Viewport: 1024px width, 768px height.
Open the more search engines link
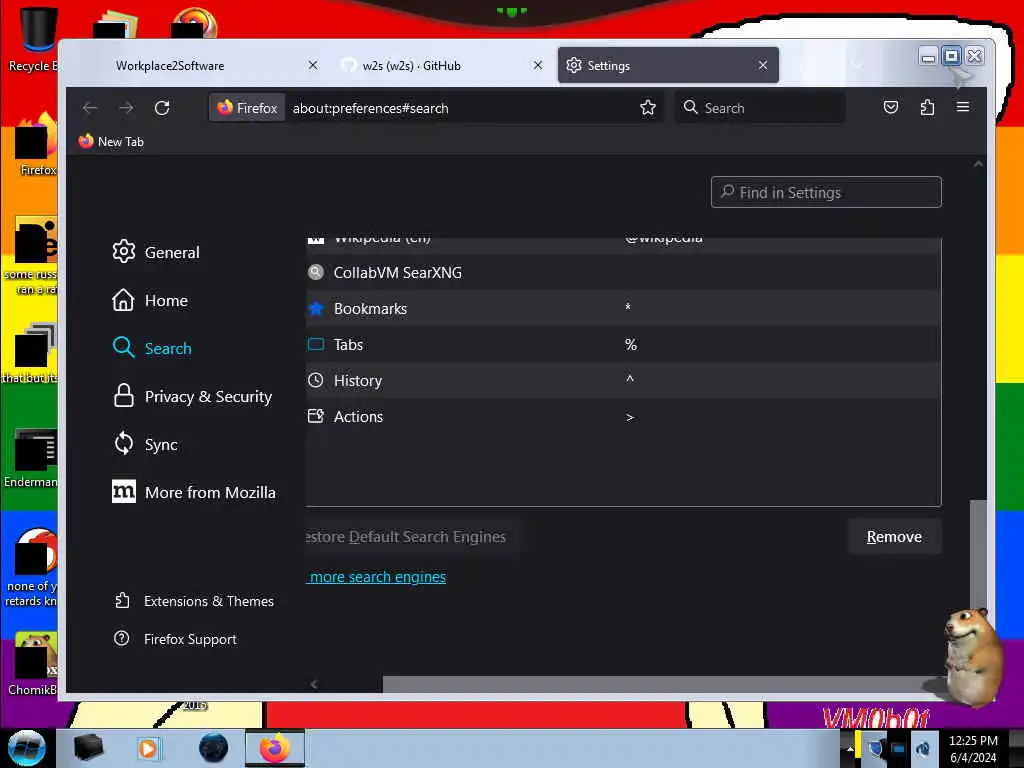click(x=377, y=577)
